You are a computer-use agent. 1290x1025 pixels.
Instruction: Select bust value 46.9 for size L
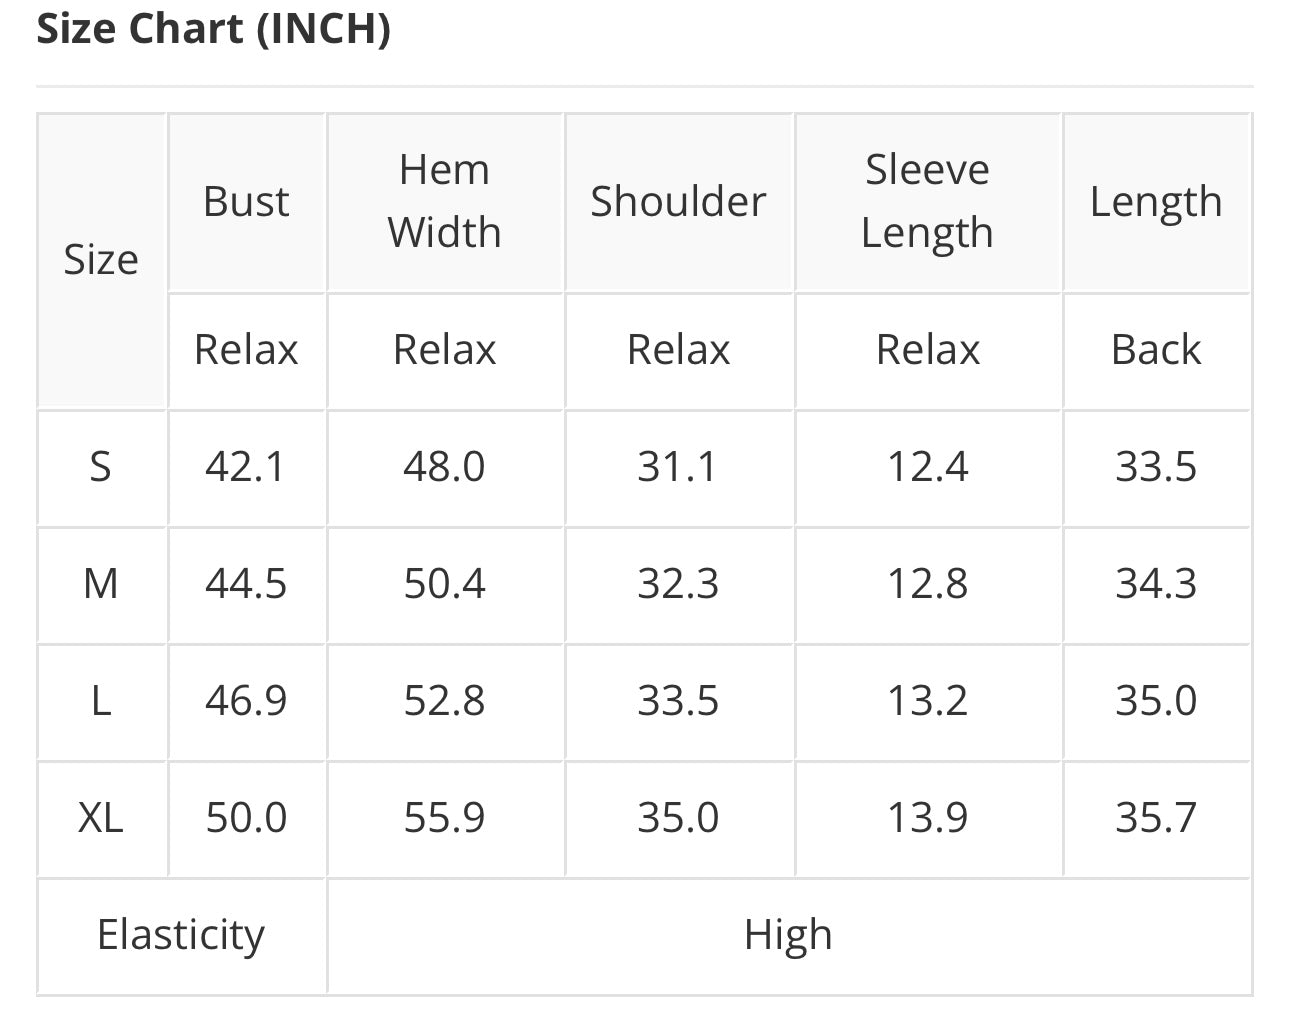[246, 701]
